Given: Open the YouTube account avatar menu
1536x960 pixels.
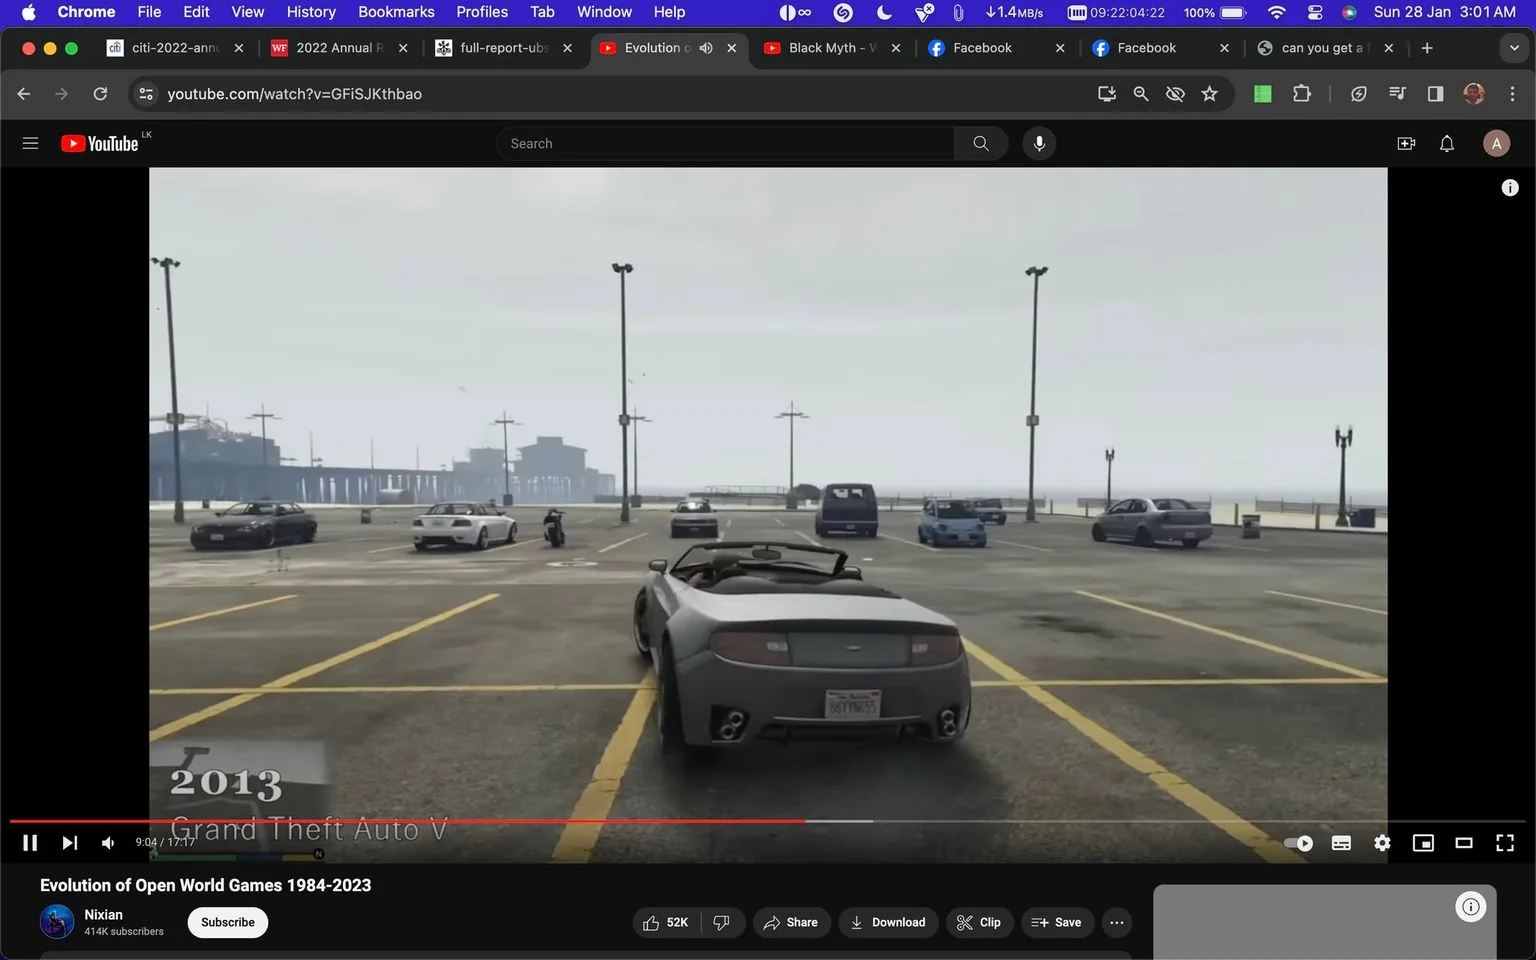Looking at the screenshot, I should pyautogui.click(x=1496, y=143).
